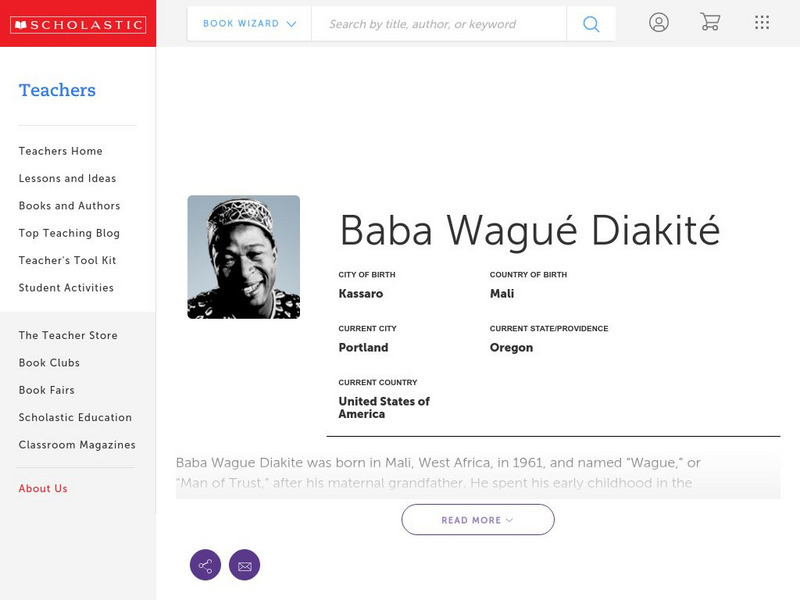
Task: Click the Teachers sidebar heading
Action: pyautogui.click(x=57, y=90)
